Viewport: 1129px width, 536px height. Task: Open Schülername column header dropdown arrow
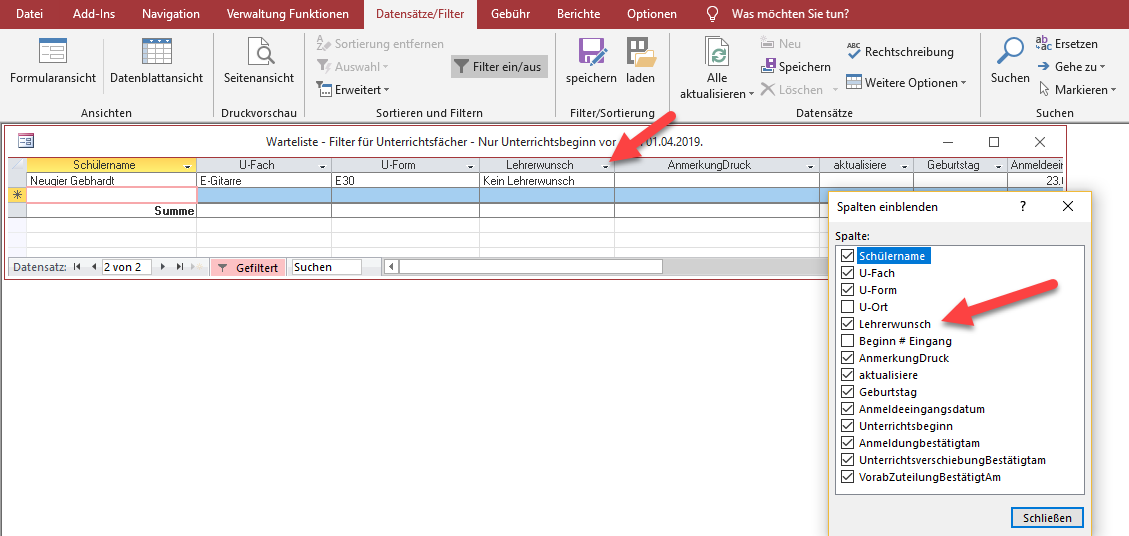188,166
